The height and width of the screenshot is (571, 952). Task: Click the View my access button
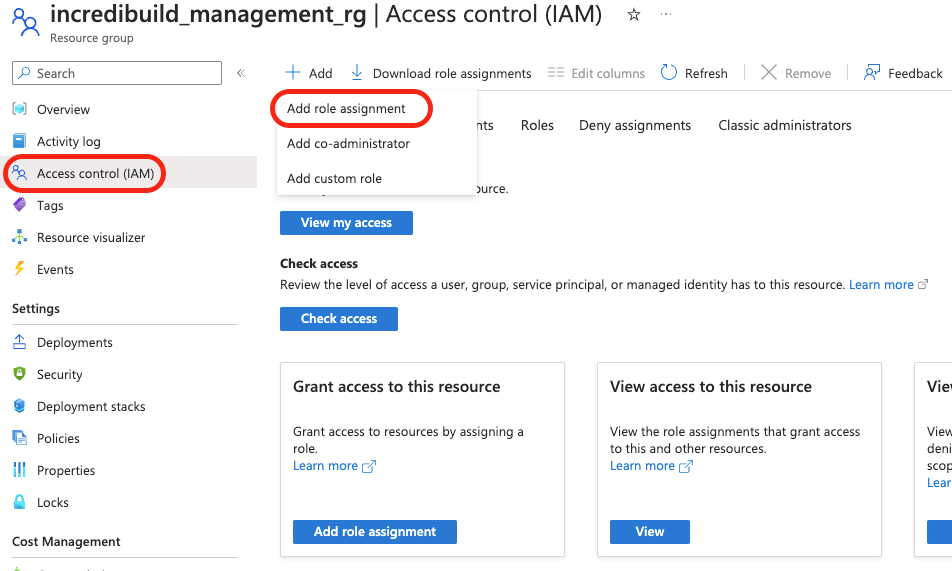pos(346,222)
